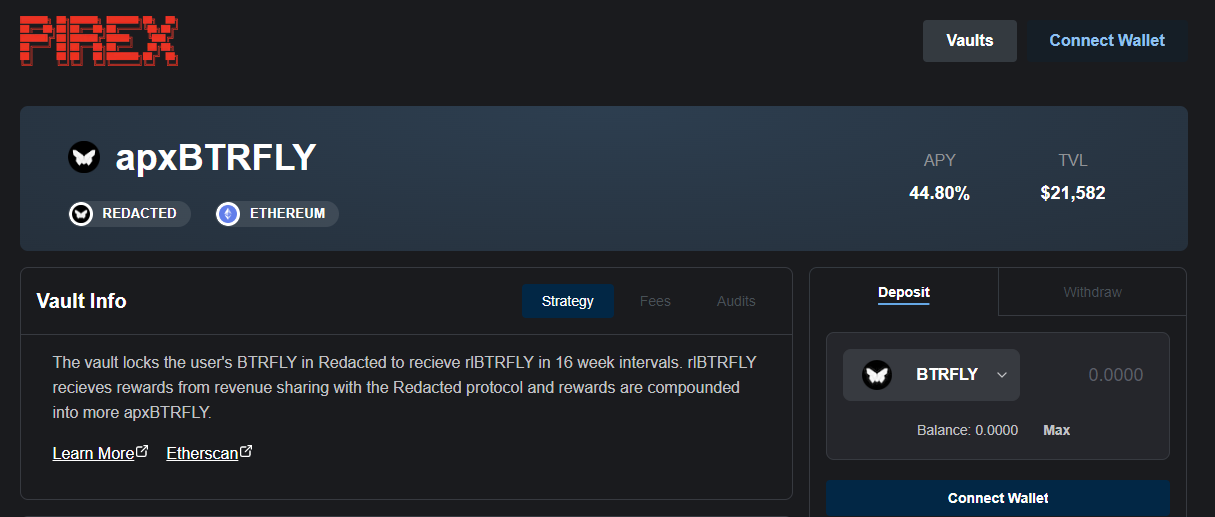1215x517 pixels.
Task: Select the Deposit tab
Action: click(x=904, y=293)
